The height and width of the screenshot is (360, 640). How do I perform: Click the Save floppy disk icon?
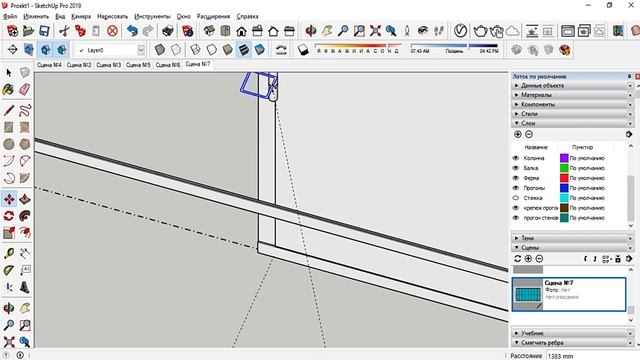(44, 31)
